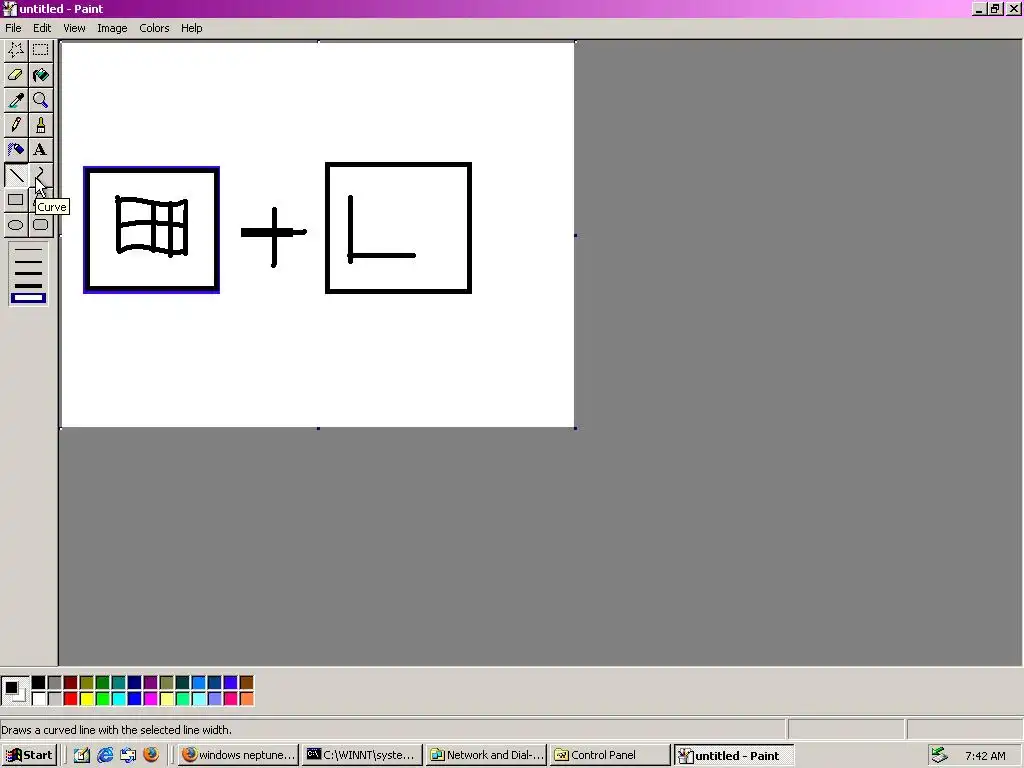Click the Paint icon in title bar

[9, 8]
